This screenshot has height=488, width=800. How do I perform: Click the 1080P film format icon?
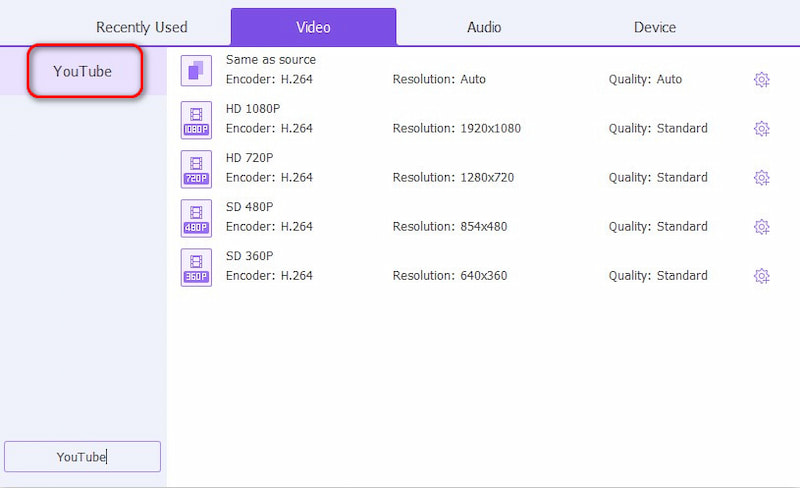pos(196,120)
